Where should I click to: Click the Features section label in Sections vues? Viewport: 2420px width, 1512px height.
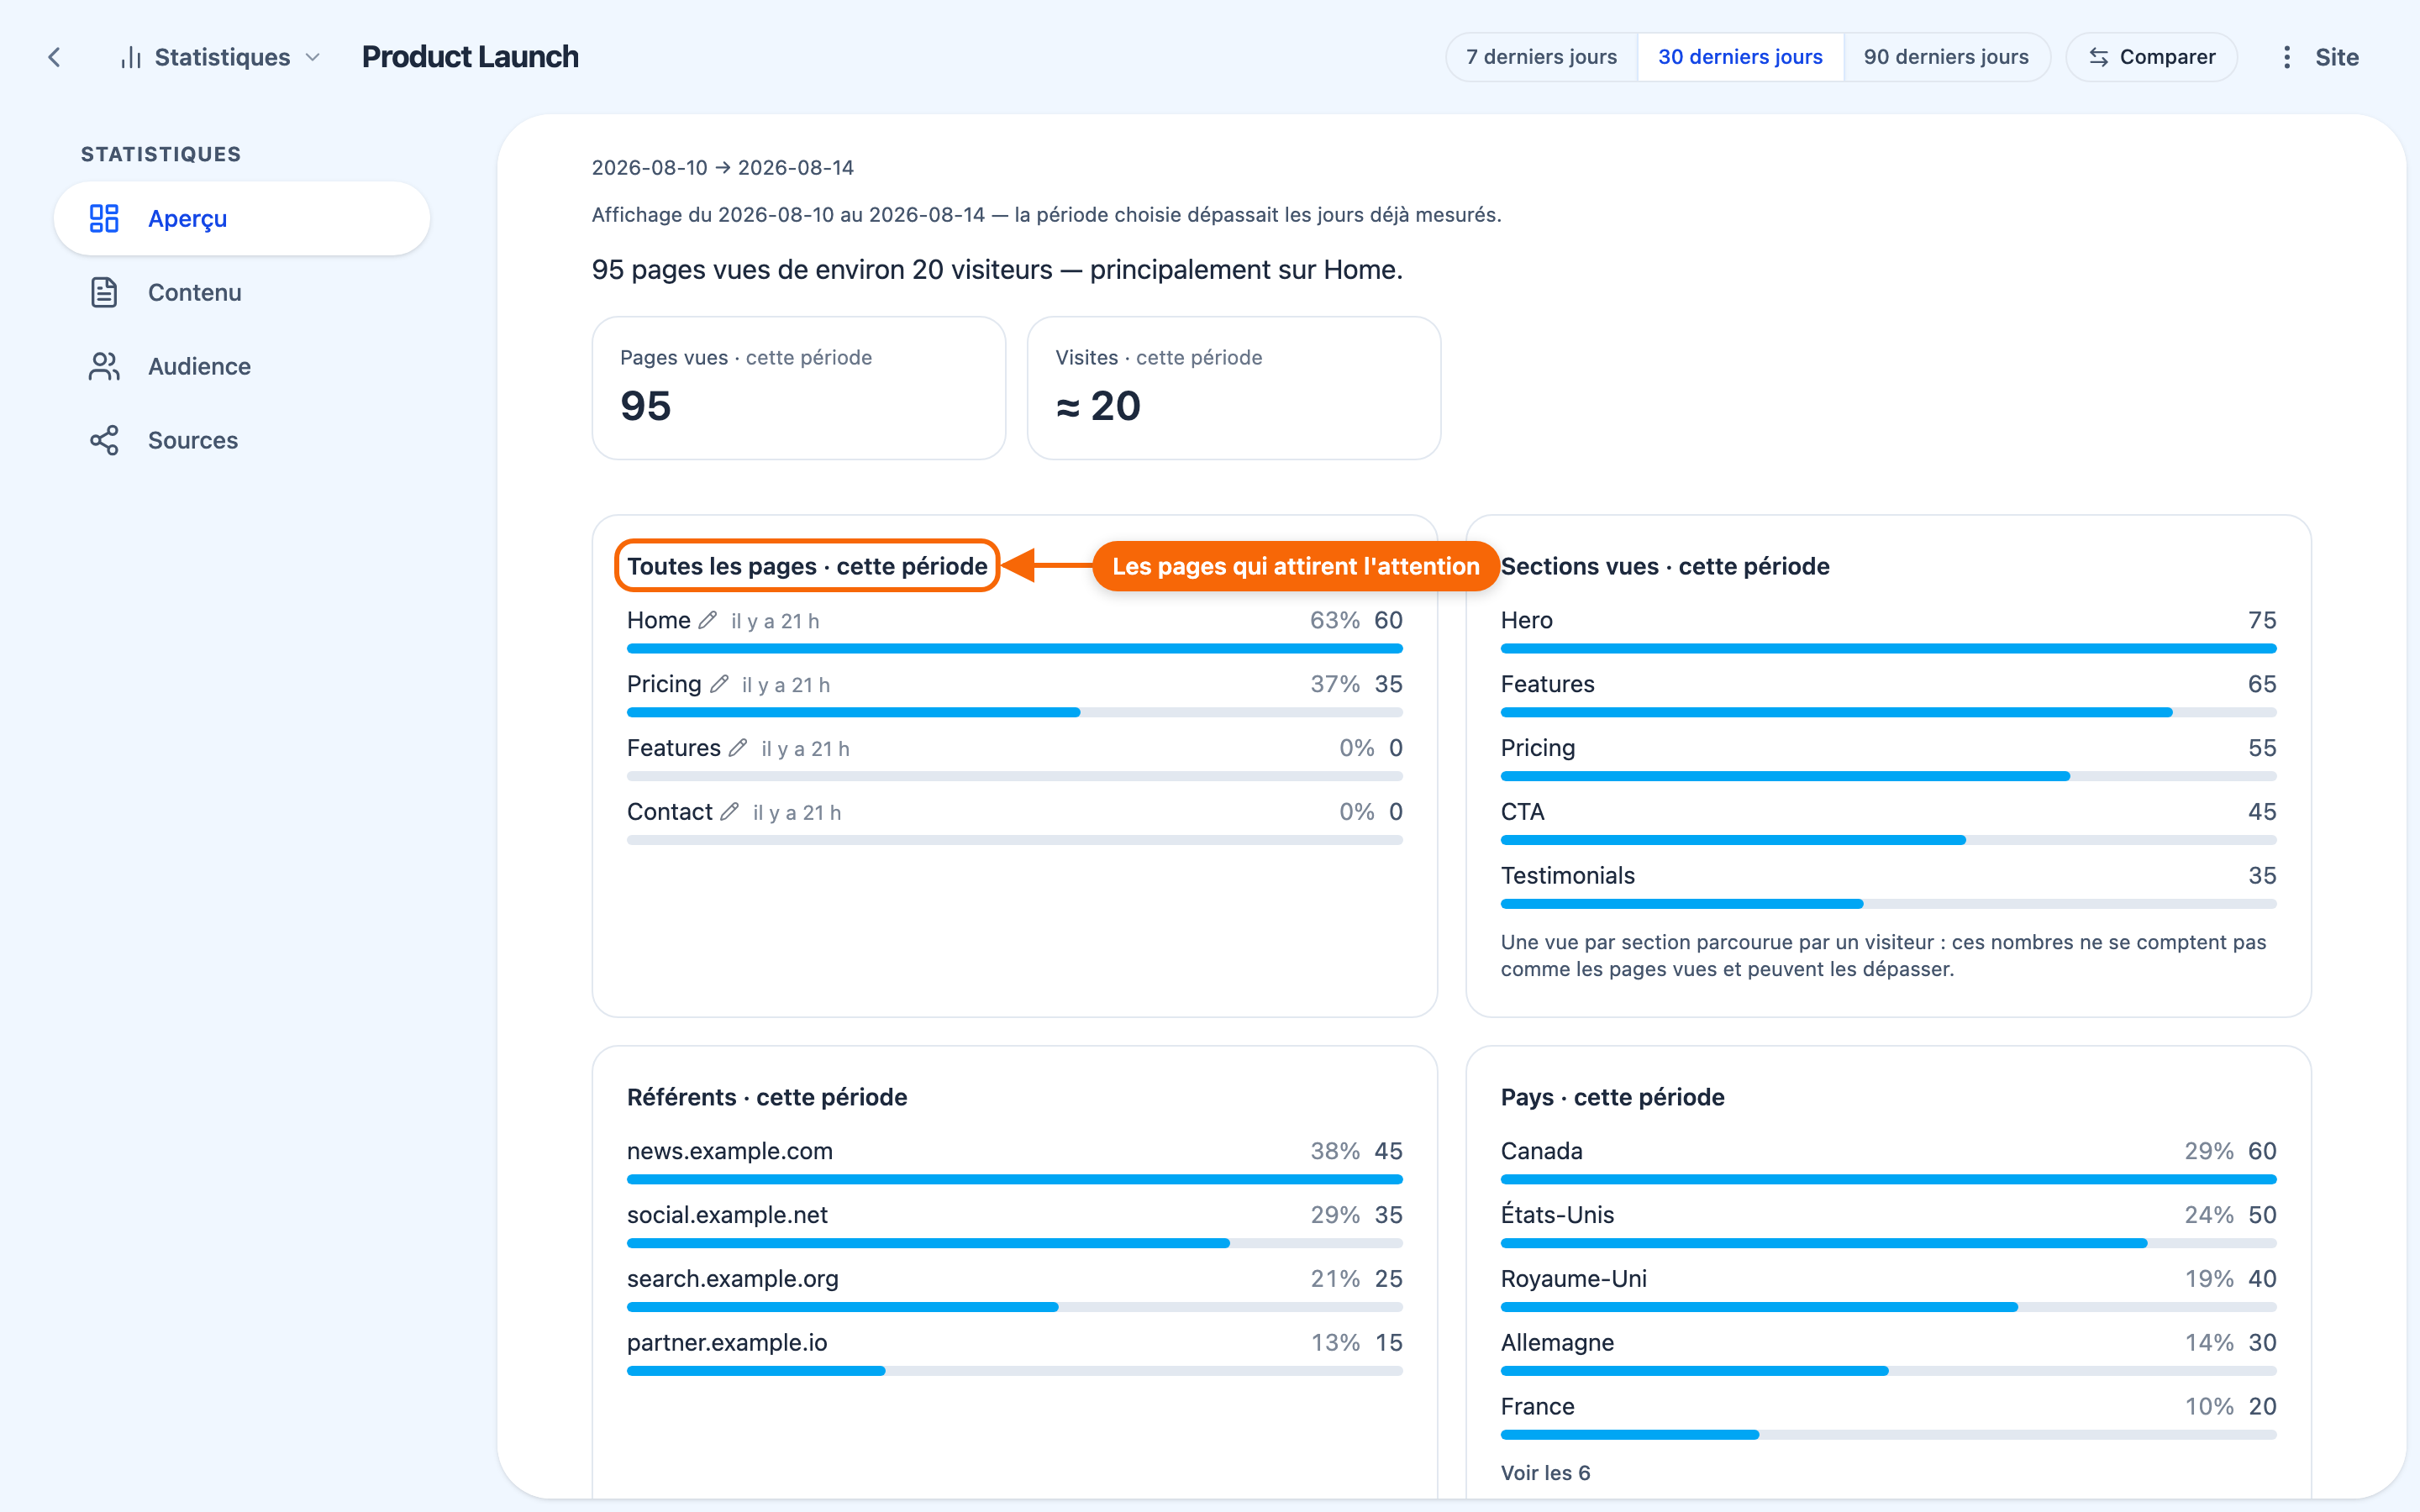tap(1547, 684)
